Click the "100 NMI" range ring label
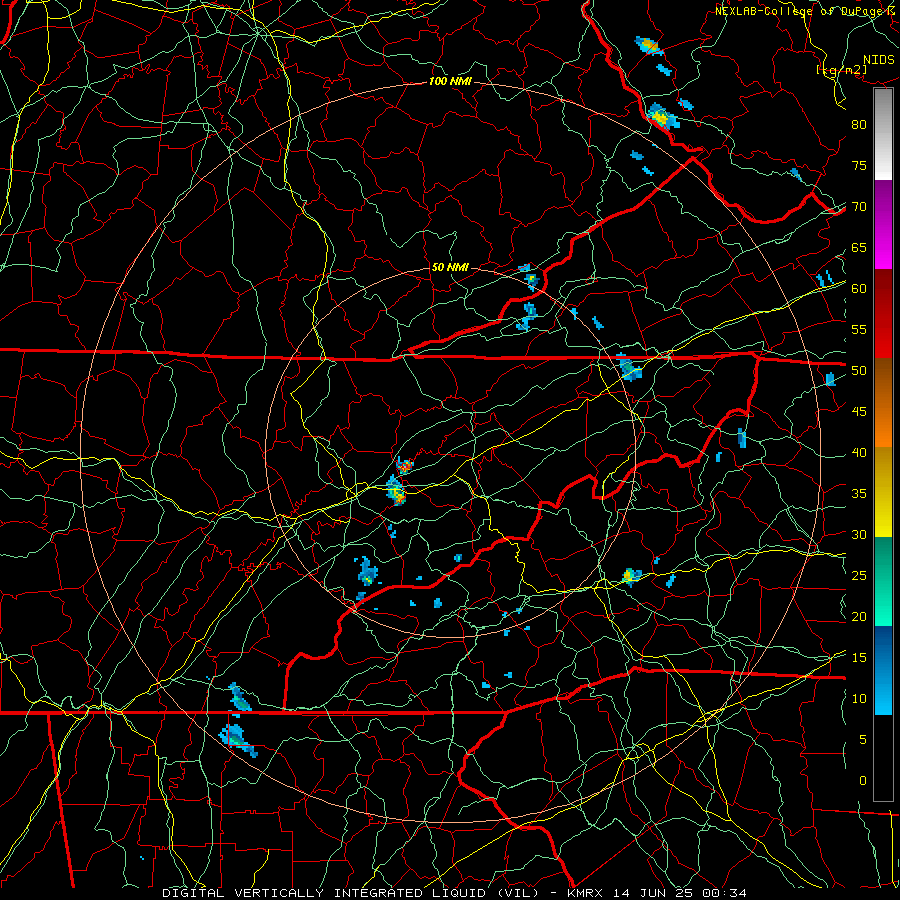The width and height of the screenshot is (900, 900). (450, 82)
